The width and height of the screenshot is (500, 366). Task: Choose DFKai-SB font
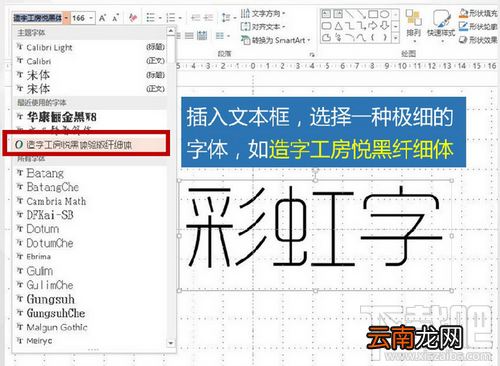click(x=90, y=215)
